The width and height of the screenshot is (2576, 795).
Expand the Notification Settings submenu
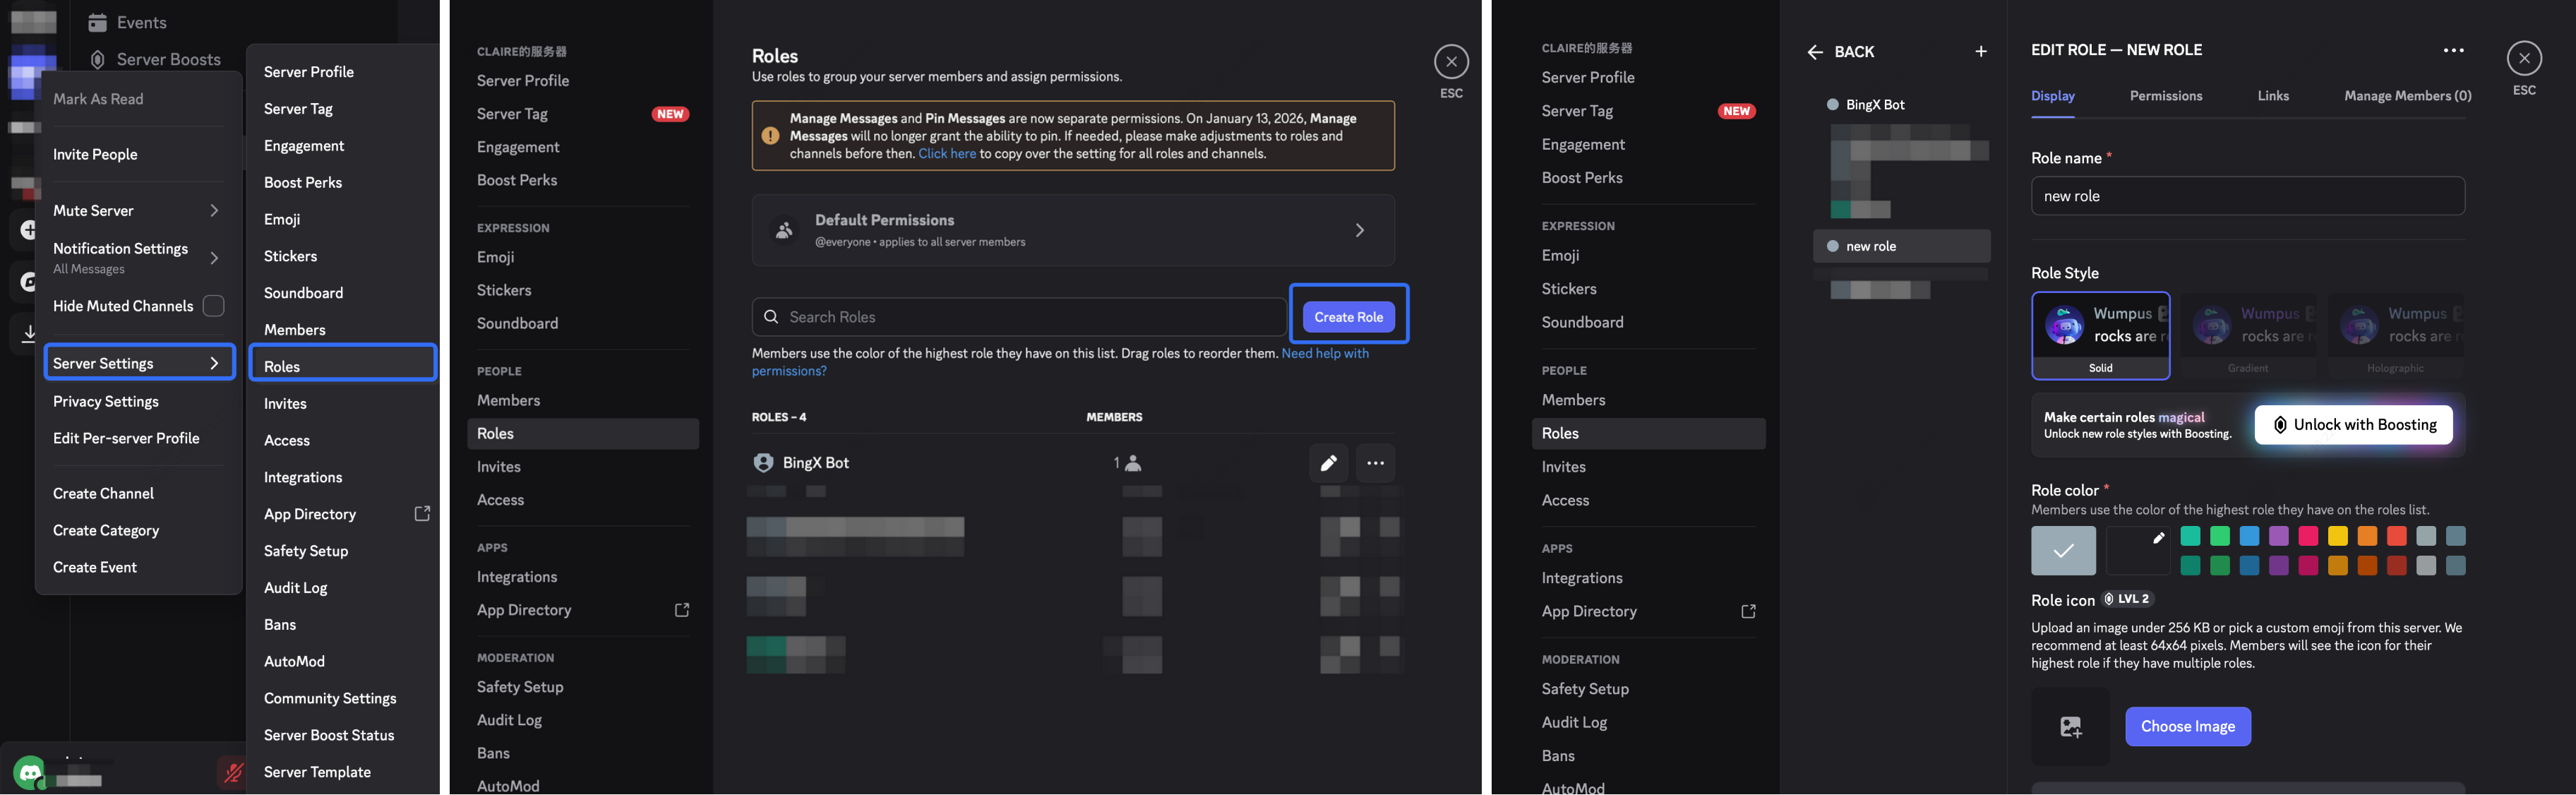(x=214, y=257)
